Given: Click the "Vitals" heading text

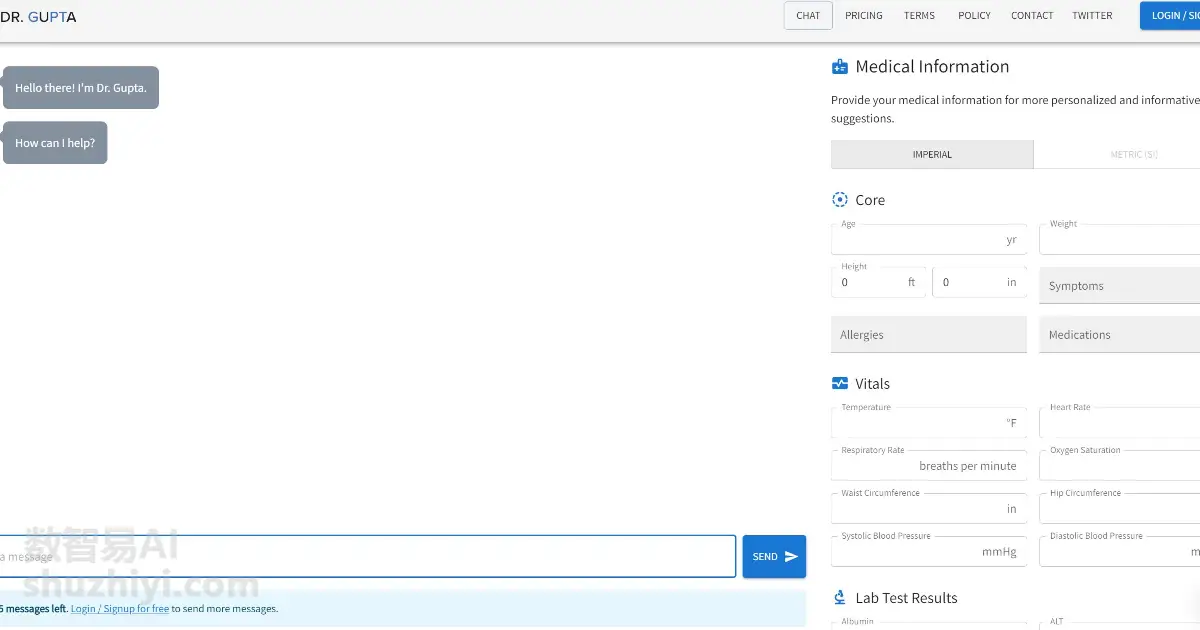Looking at the screenshot, I should click(x=872, y=384).
